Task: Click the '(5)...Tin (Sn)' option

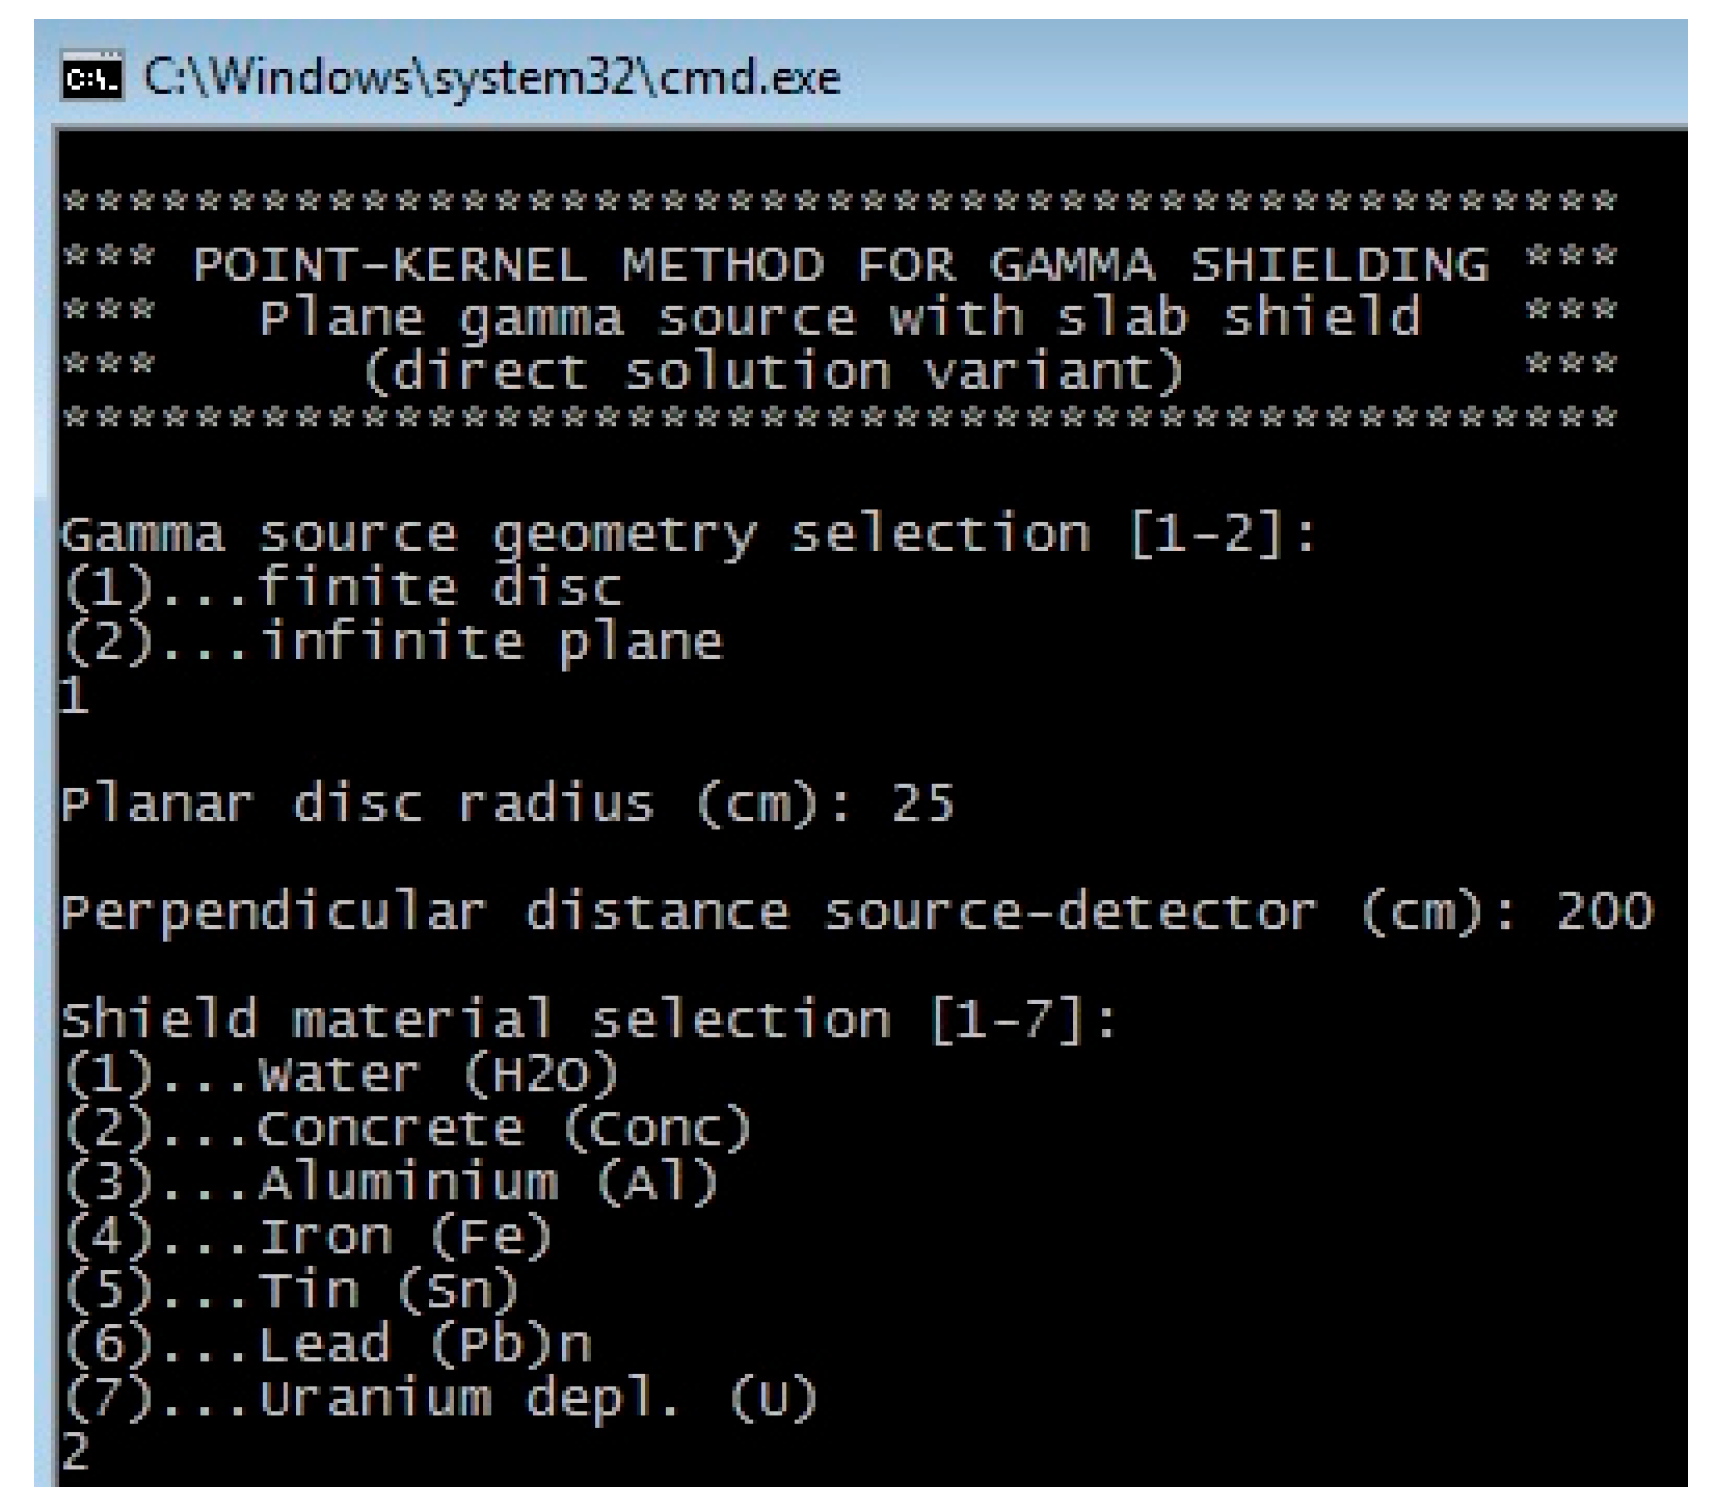Action: pos(291,1291)
